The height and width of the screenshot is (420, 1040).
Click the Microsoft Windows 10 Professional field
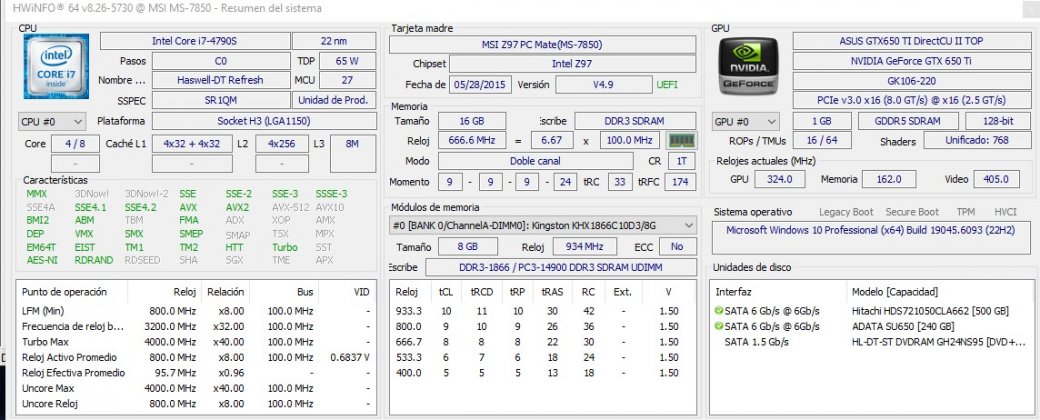(871, 238)
